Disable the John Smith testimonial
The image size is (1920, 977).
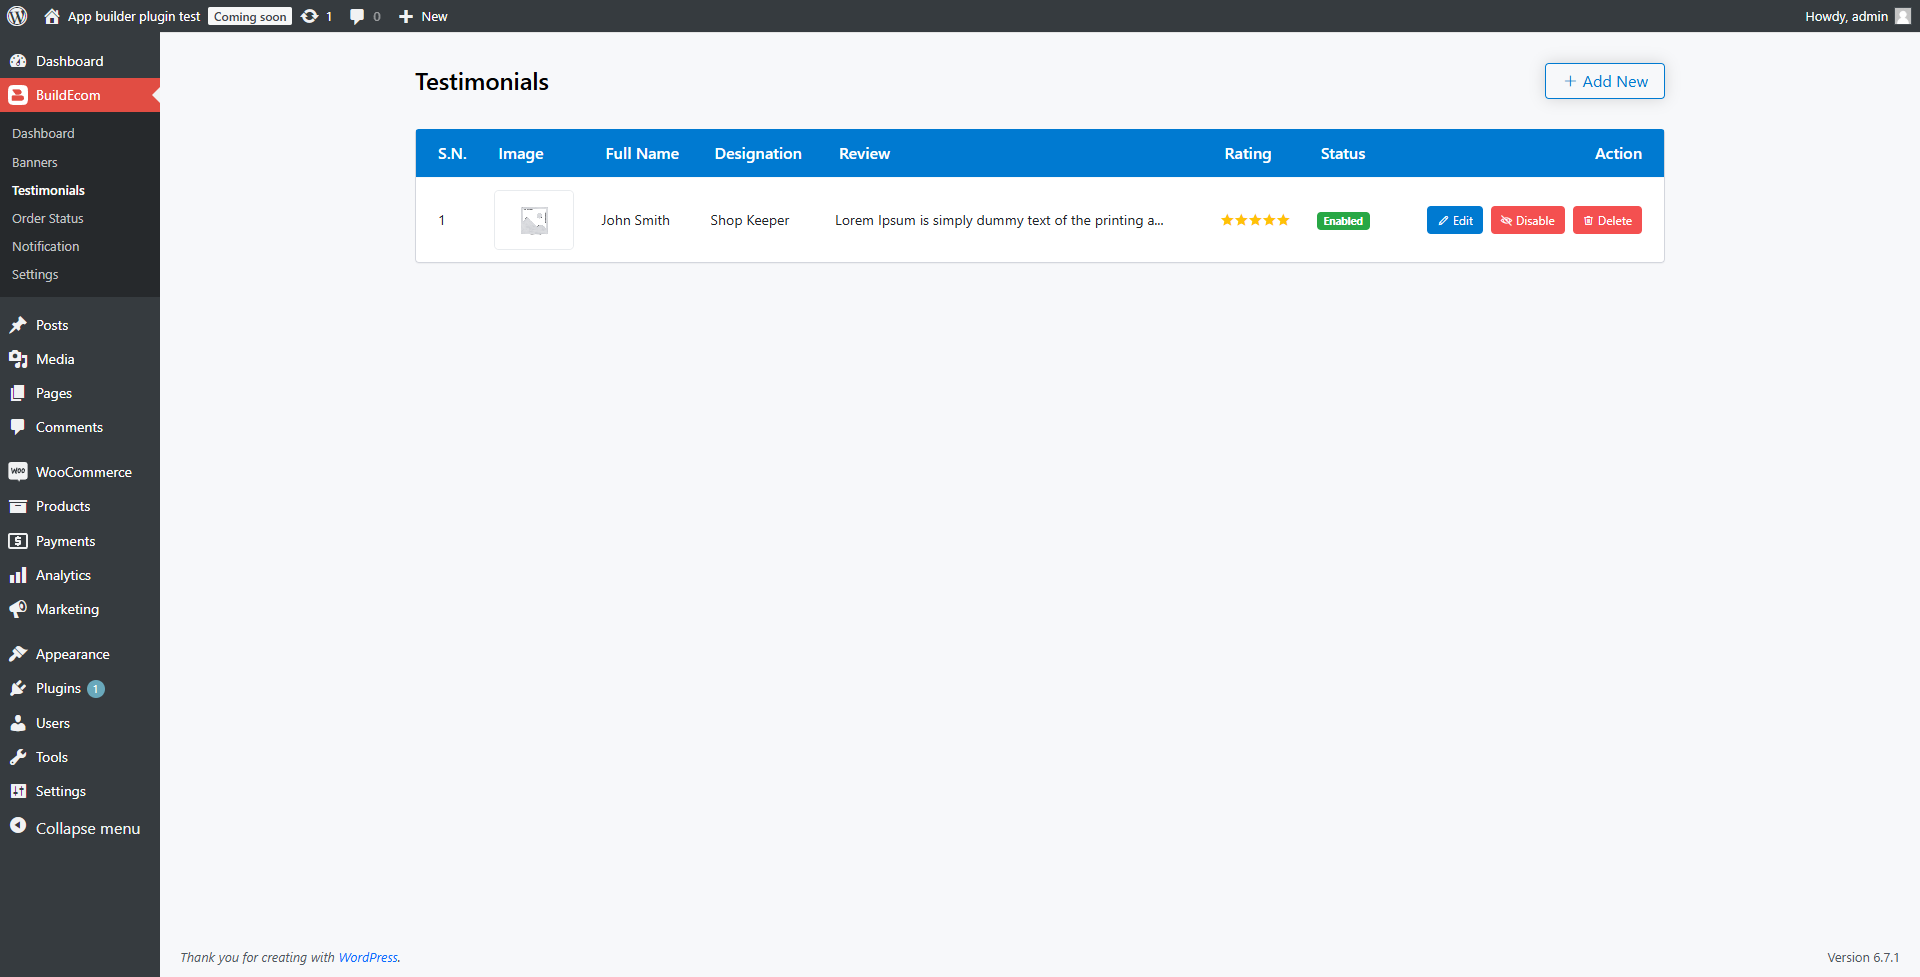(x=1527, y=221)
